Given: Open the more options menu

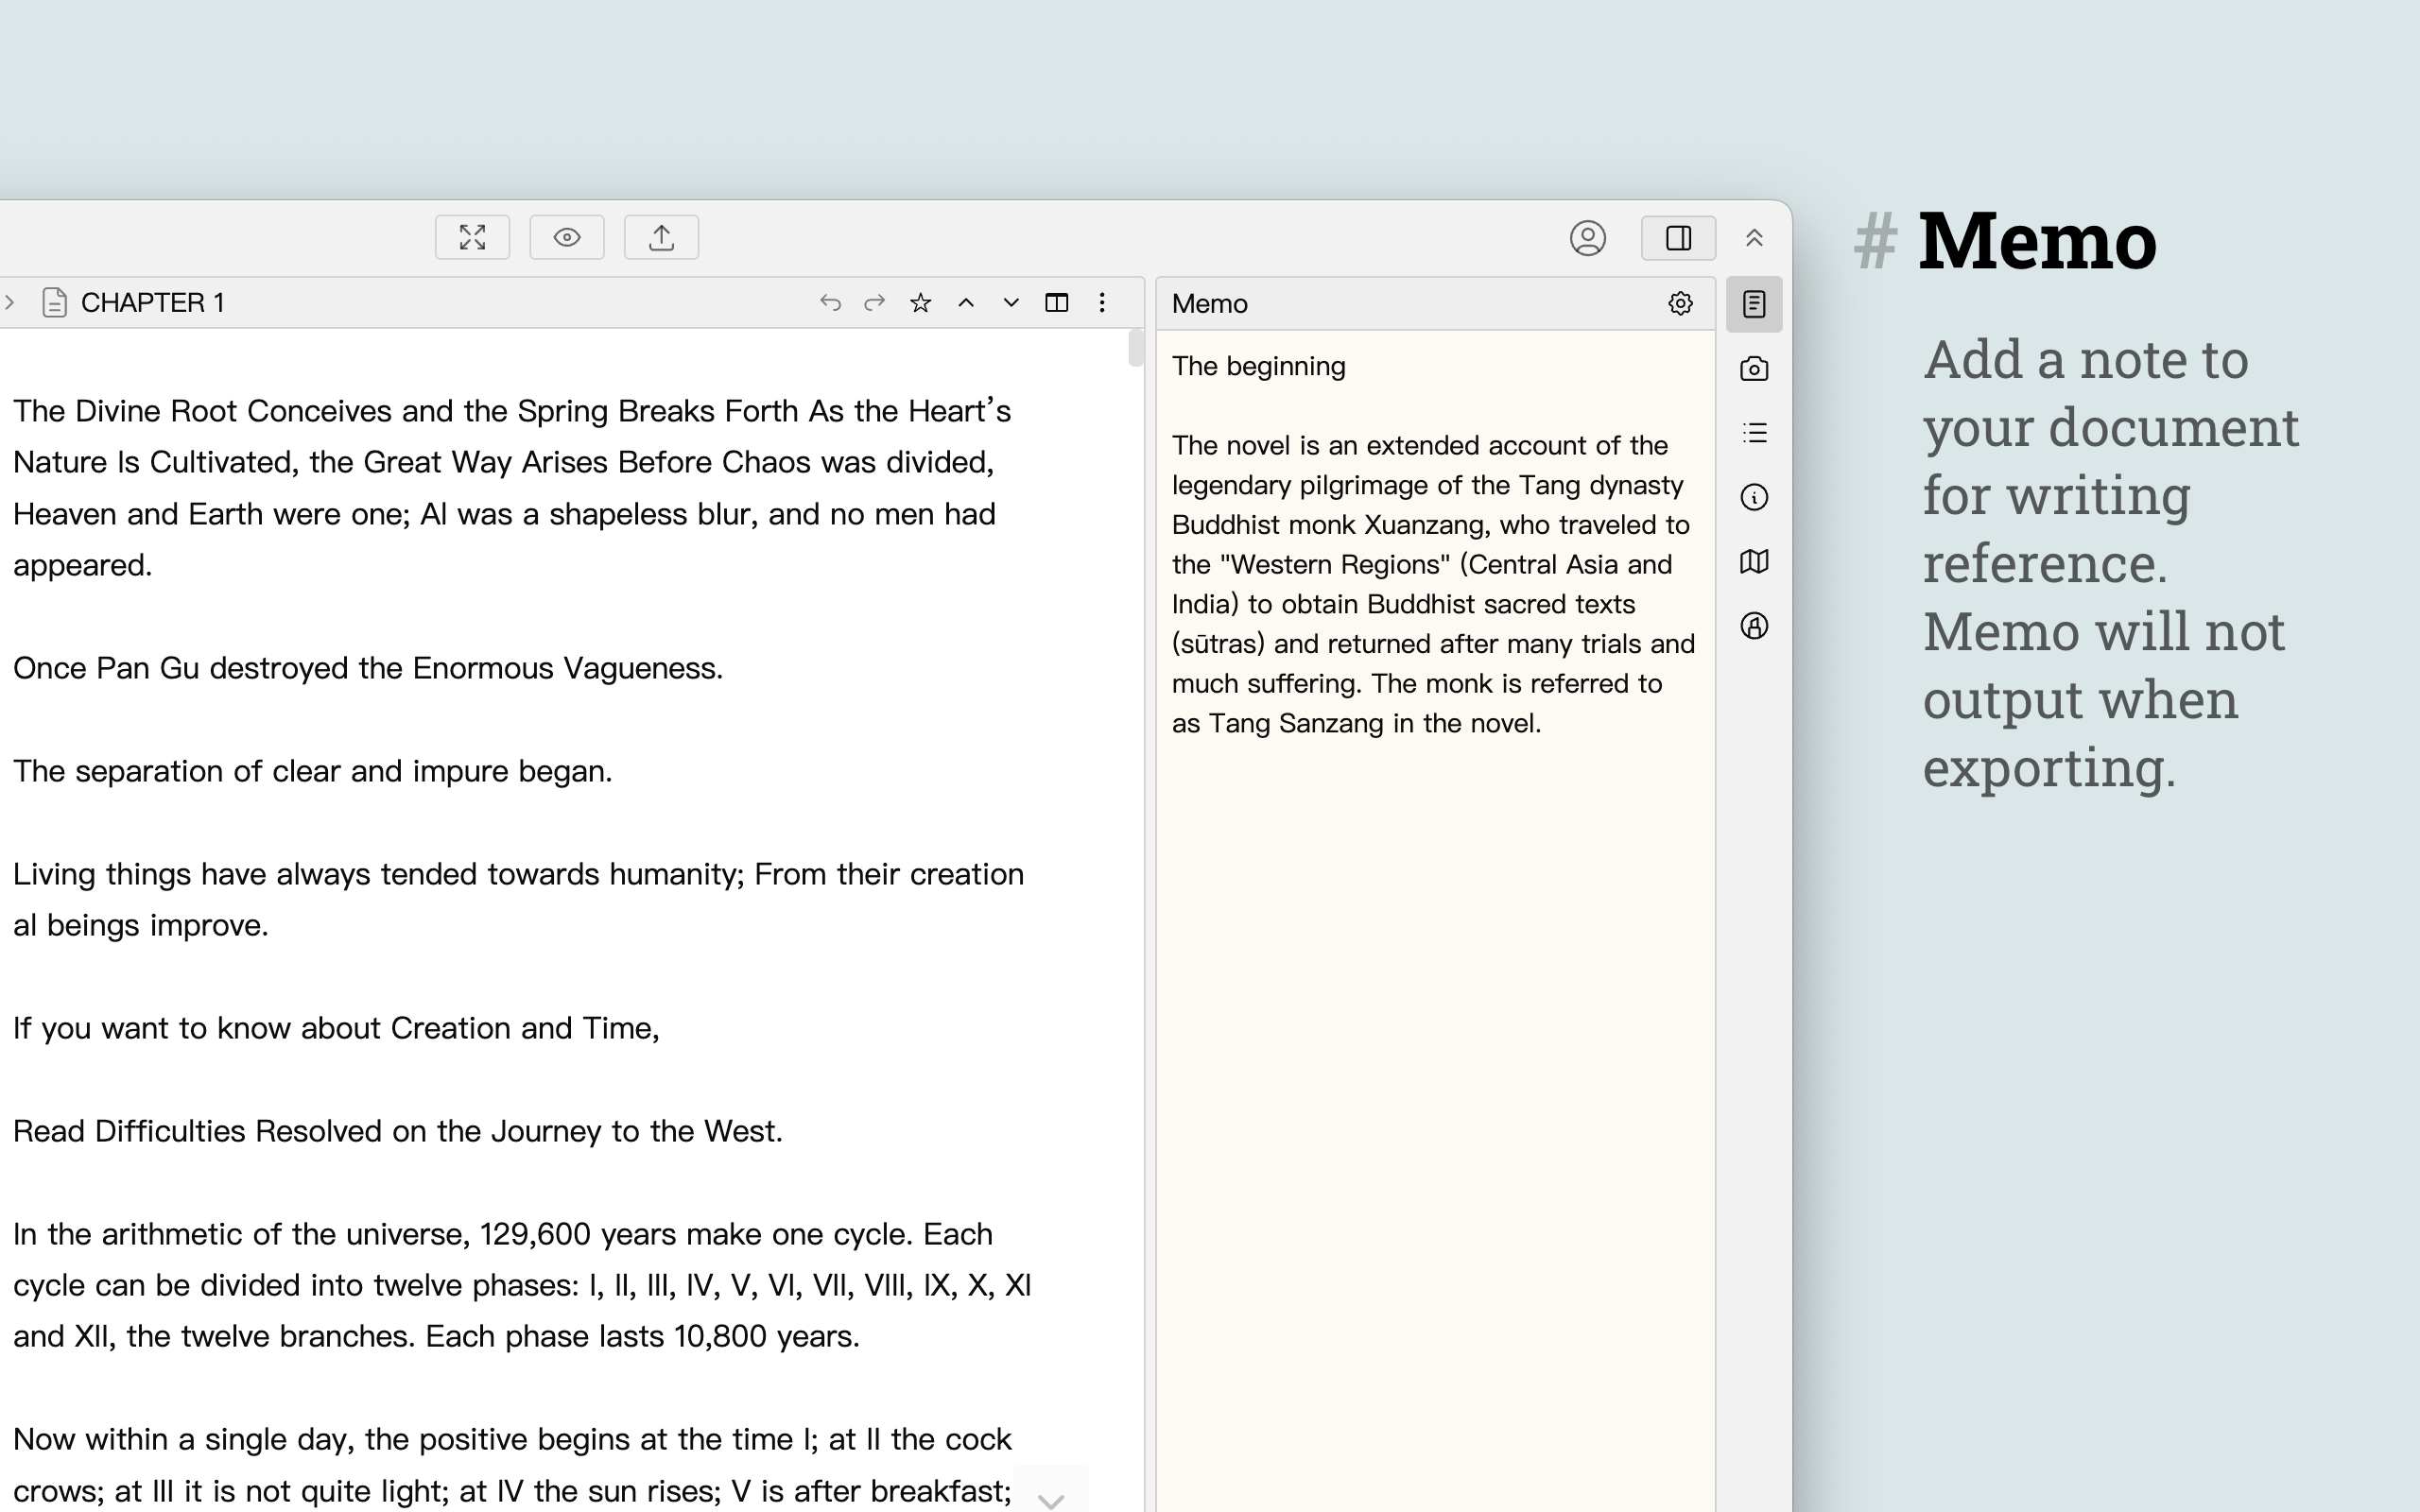Looking at the screenshot, I should coord(1102,302).
